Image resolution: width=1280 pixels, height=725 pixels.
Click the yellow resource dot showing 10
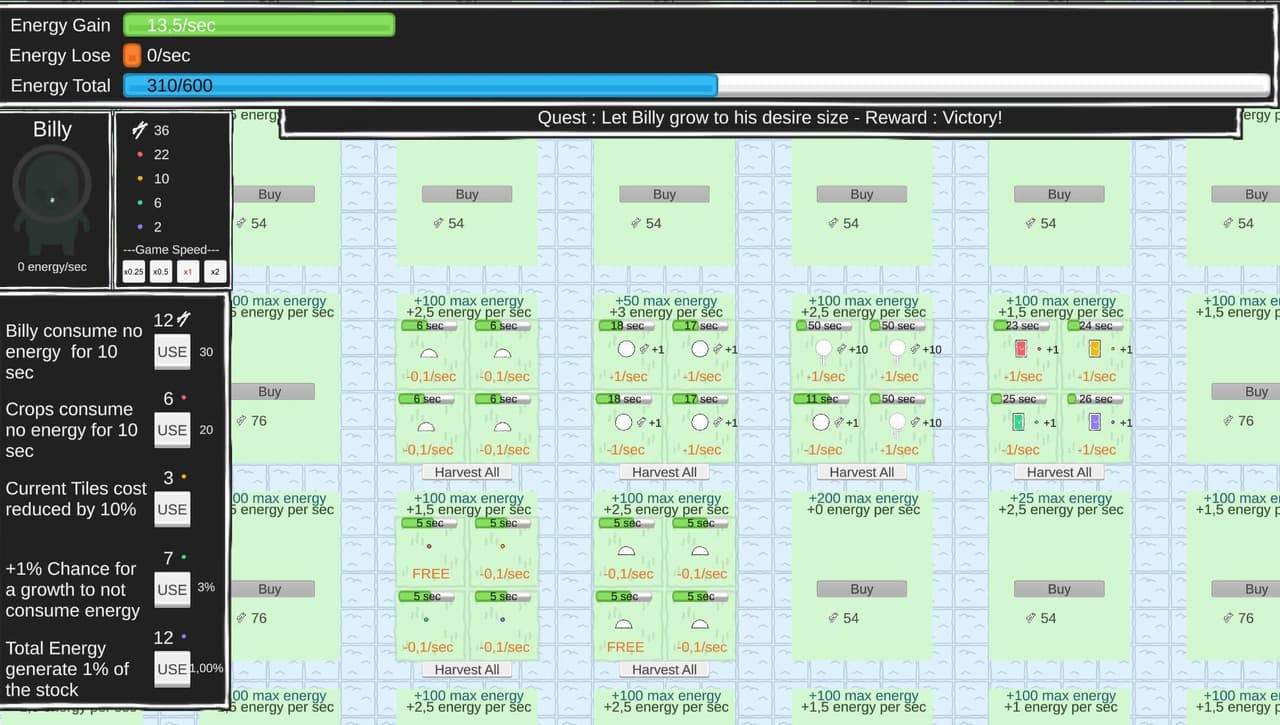pyautogui.click(x=140, y=179)
